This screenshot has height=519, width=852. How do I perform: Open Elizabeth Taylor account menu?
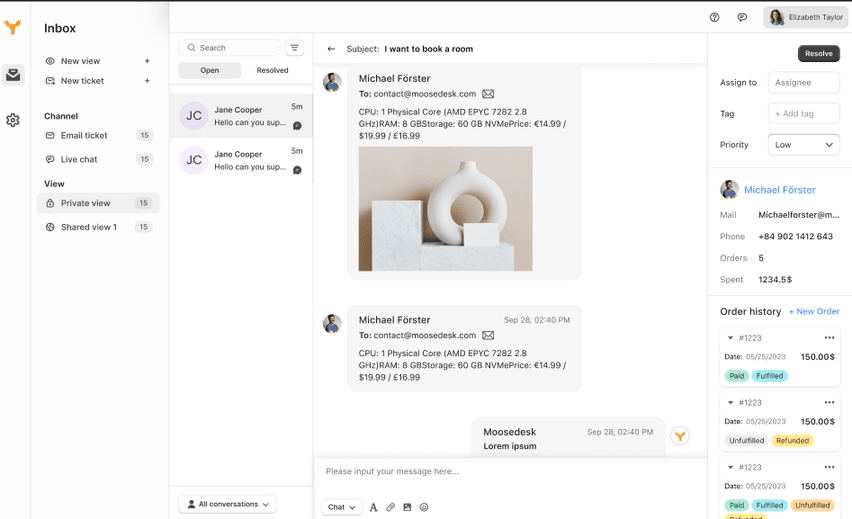(805, 17)
